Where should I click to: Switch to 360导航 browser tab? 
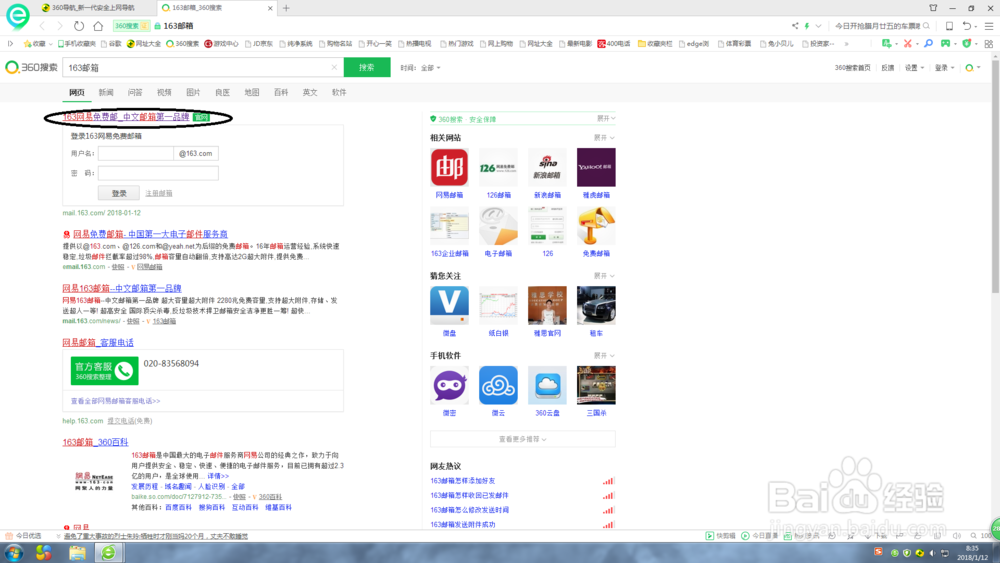pos(93,8)
